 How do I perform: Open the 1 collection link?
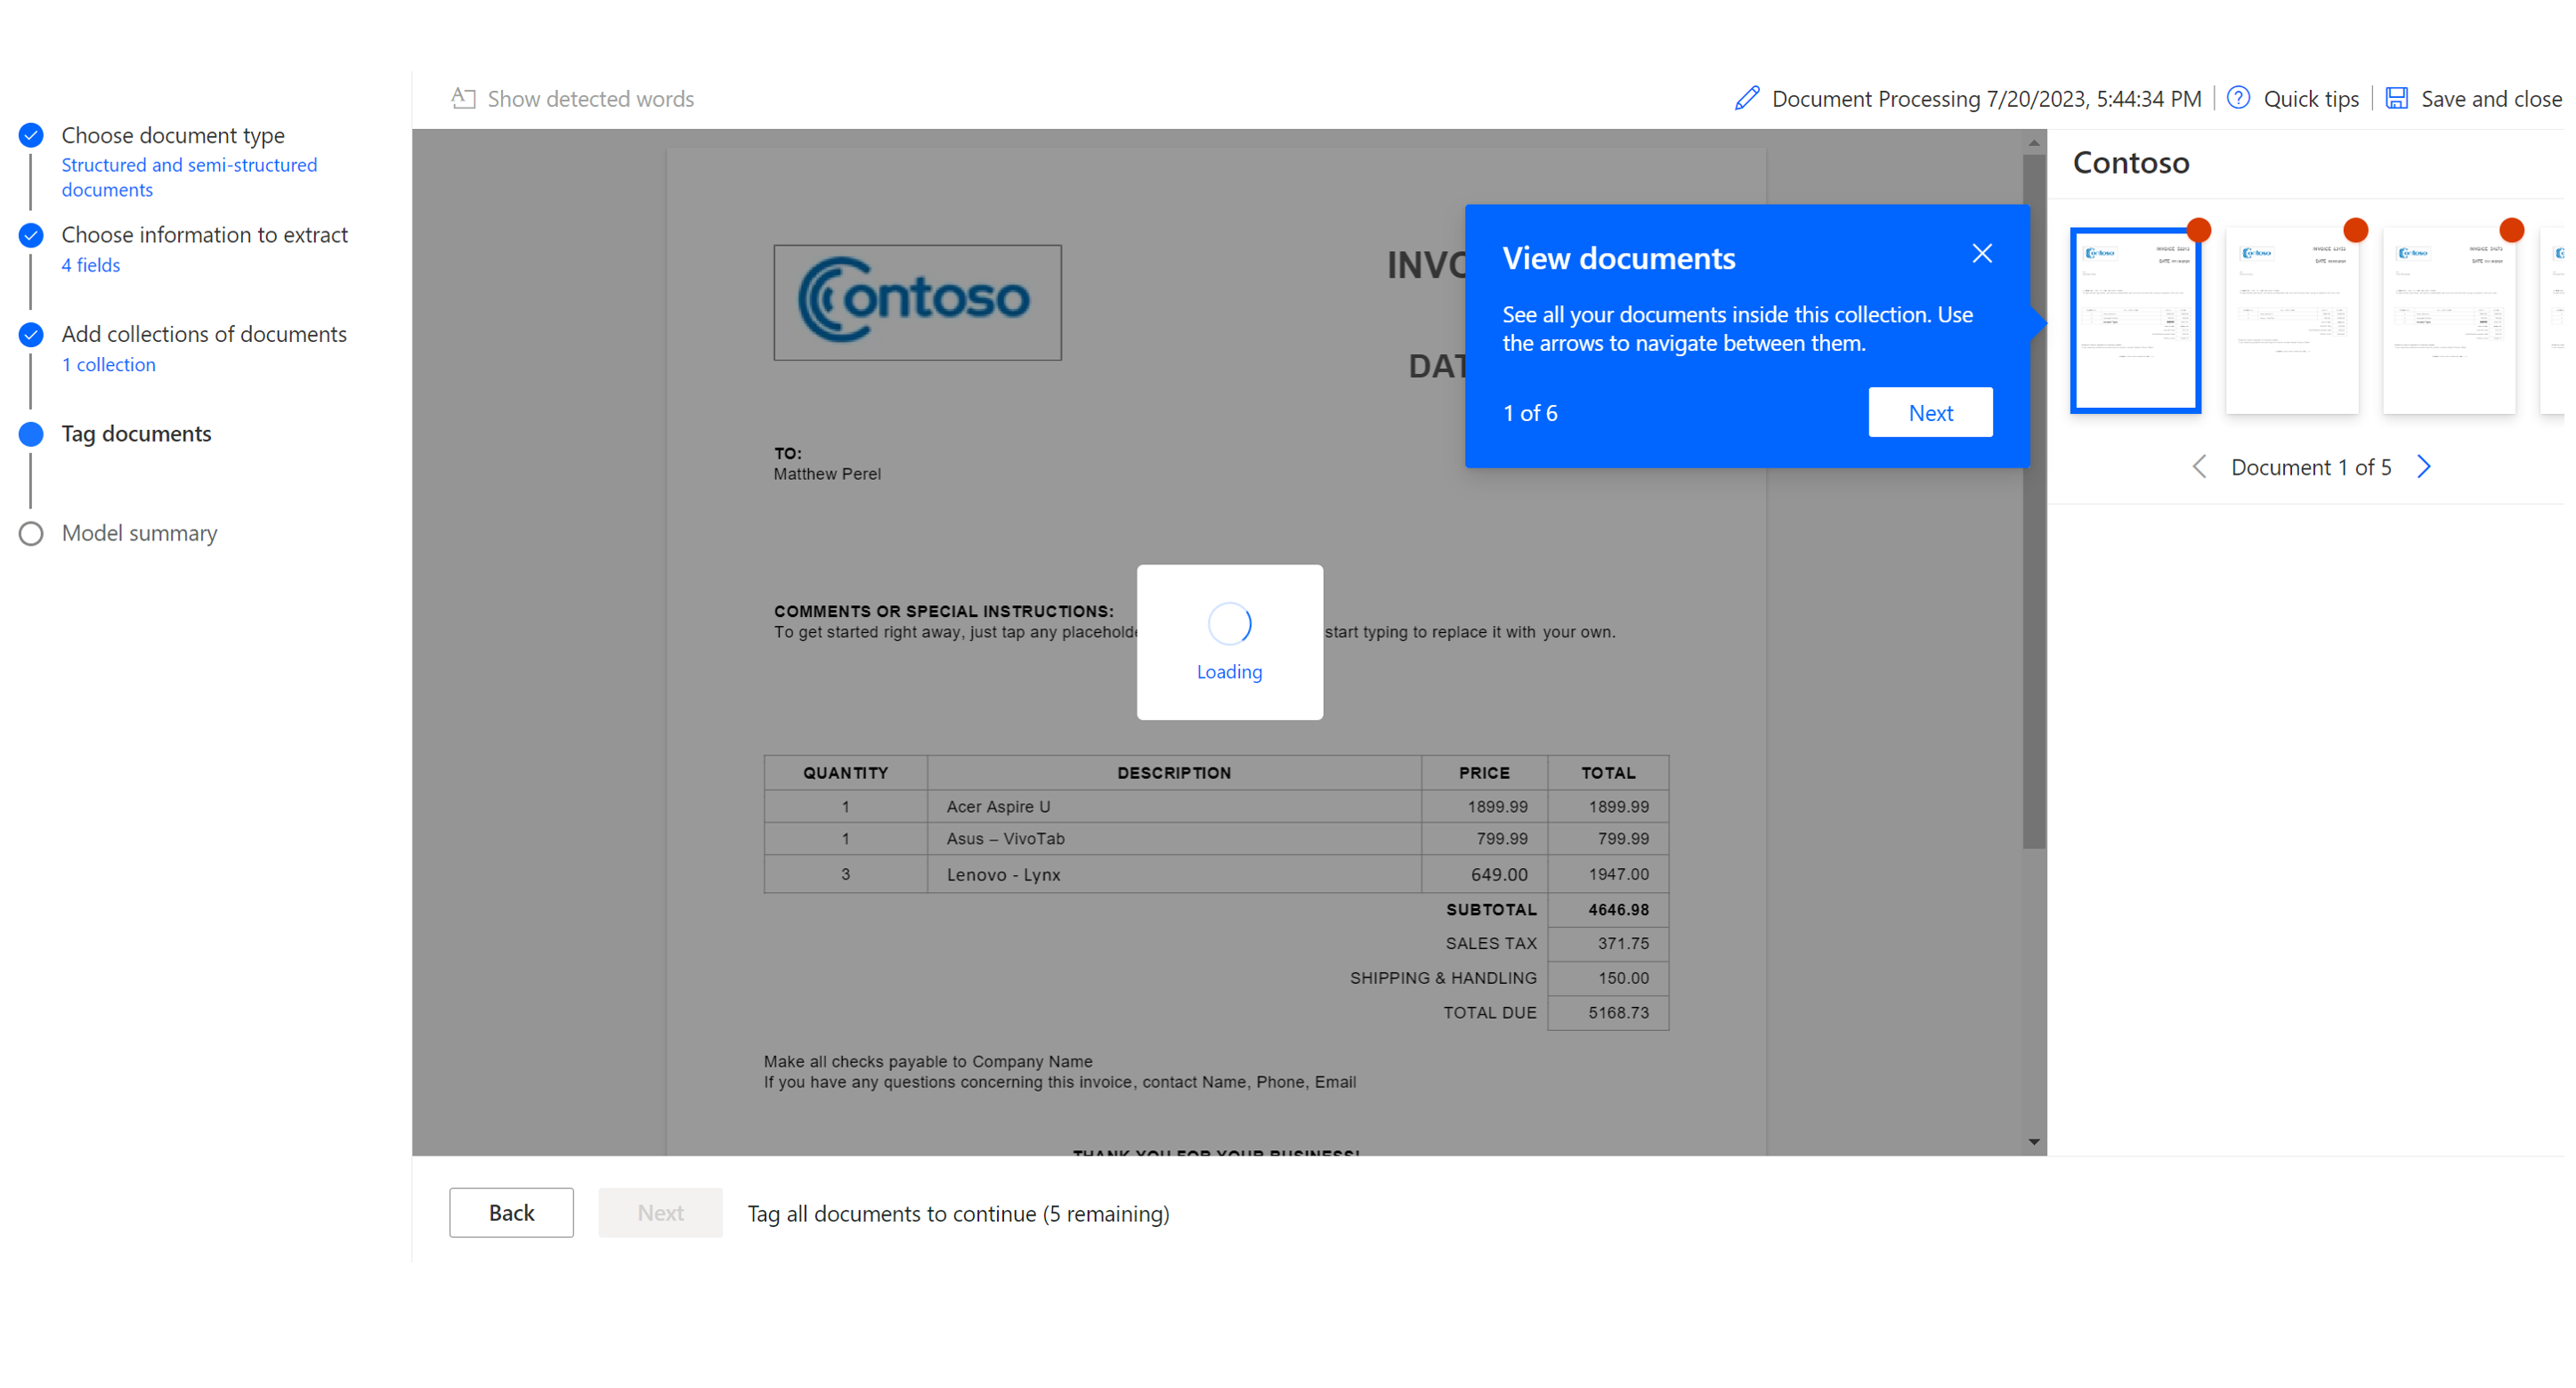point(108,364)
